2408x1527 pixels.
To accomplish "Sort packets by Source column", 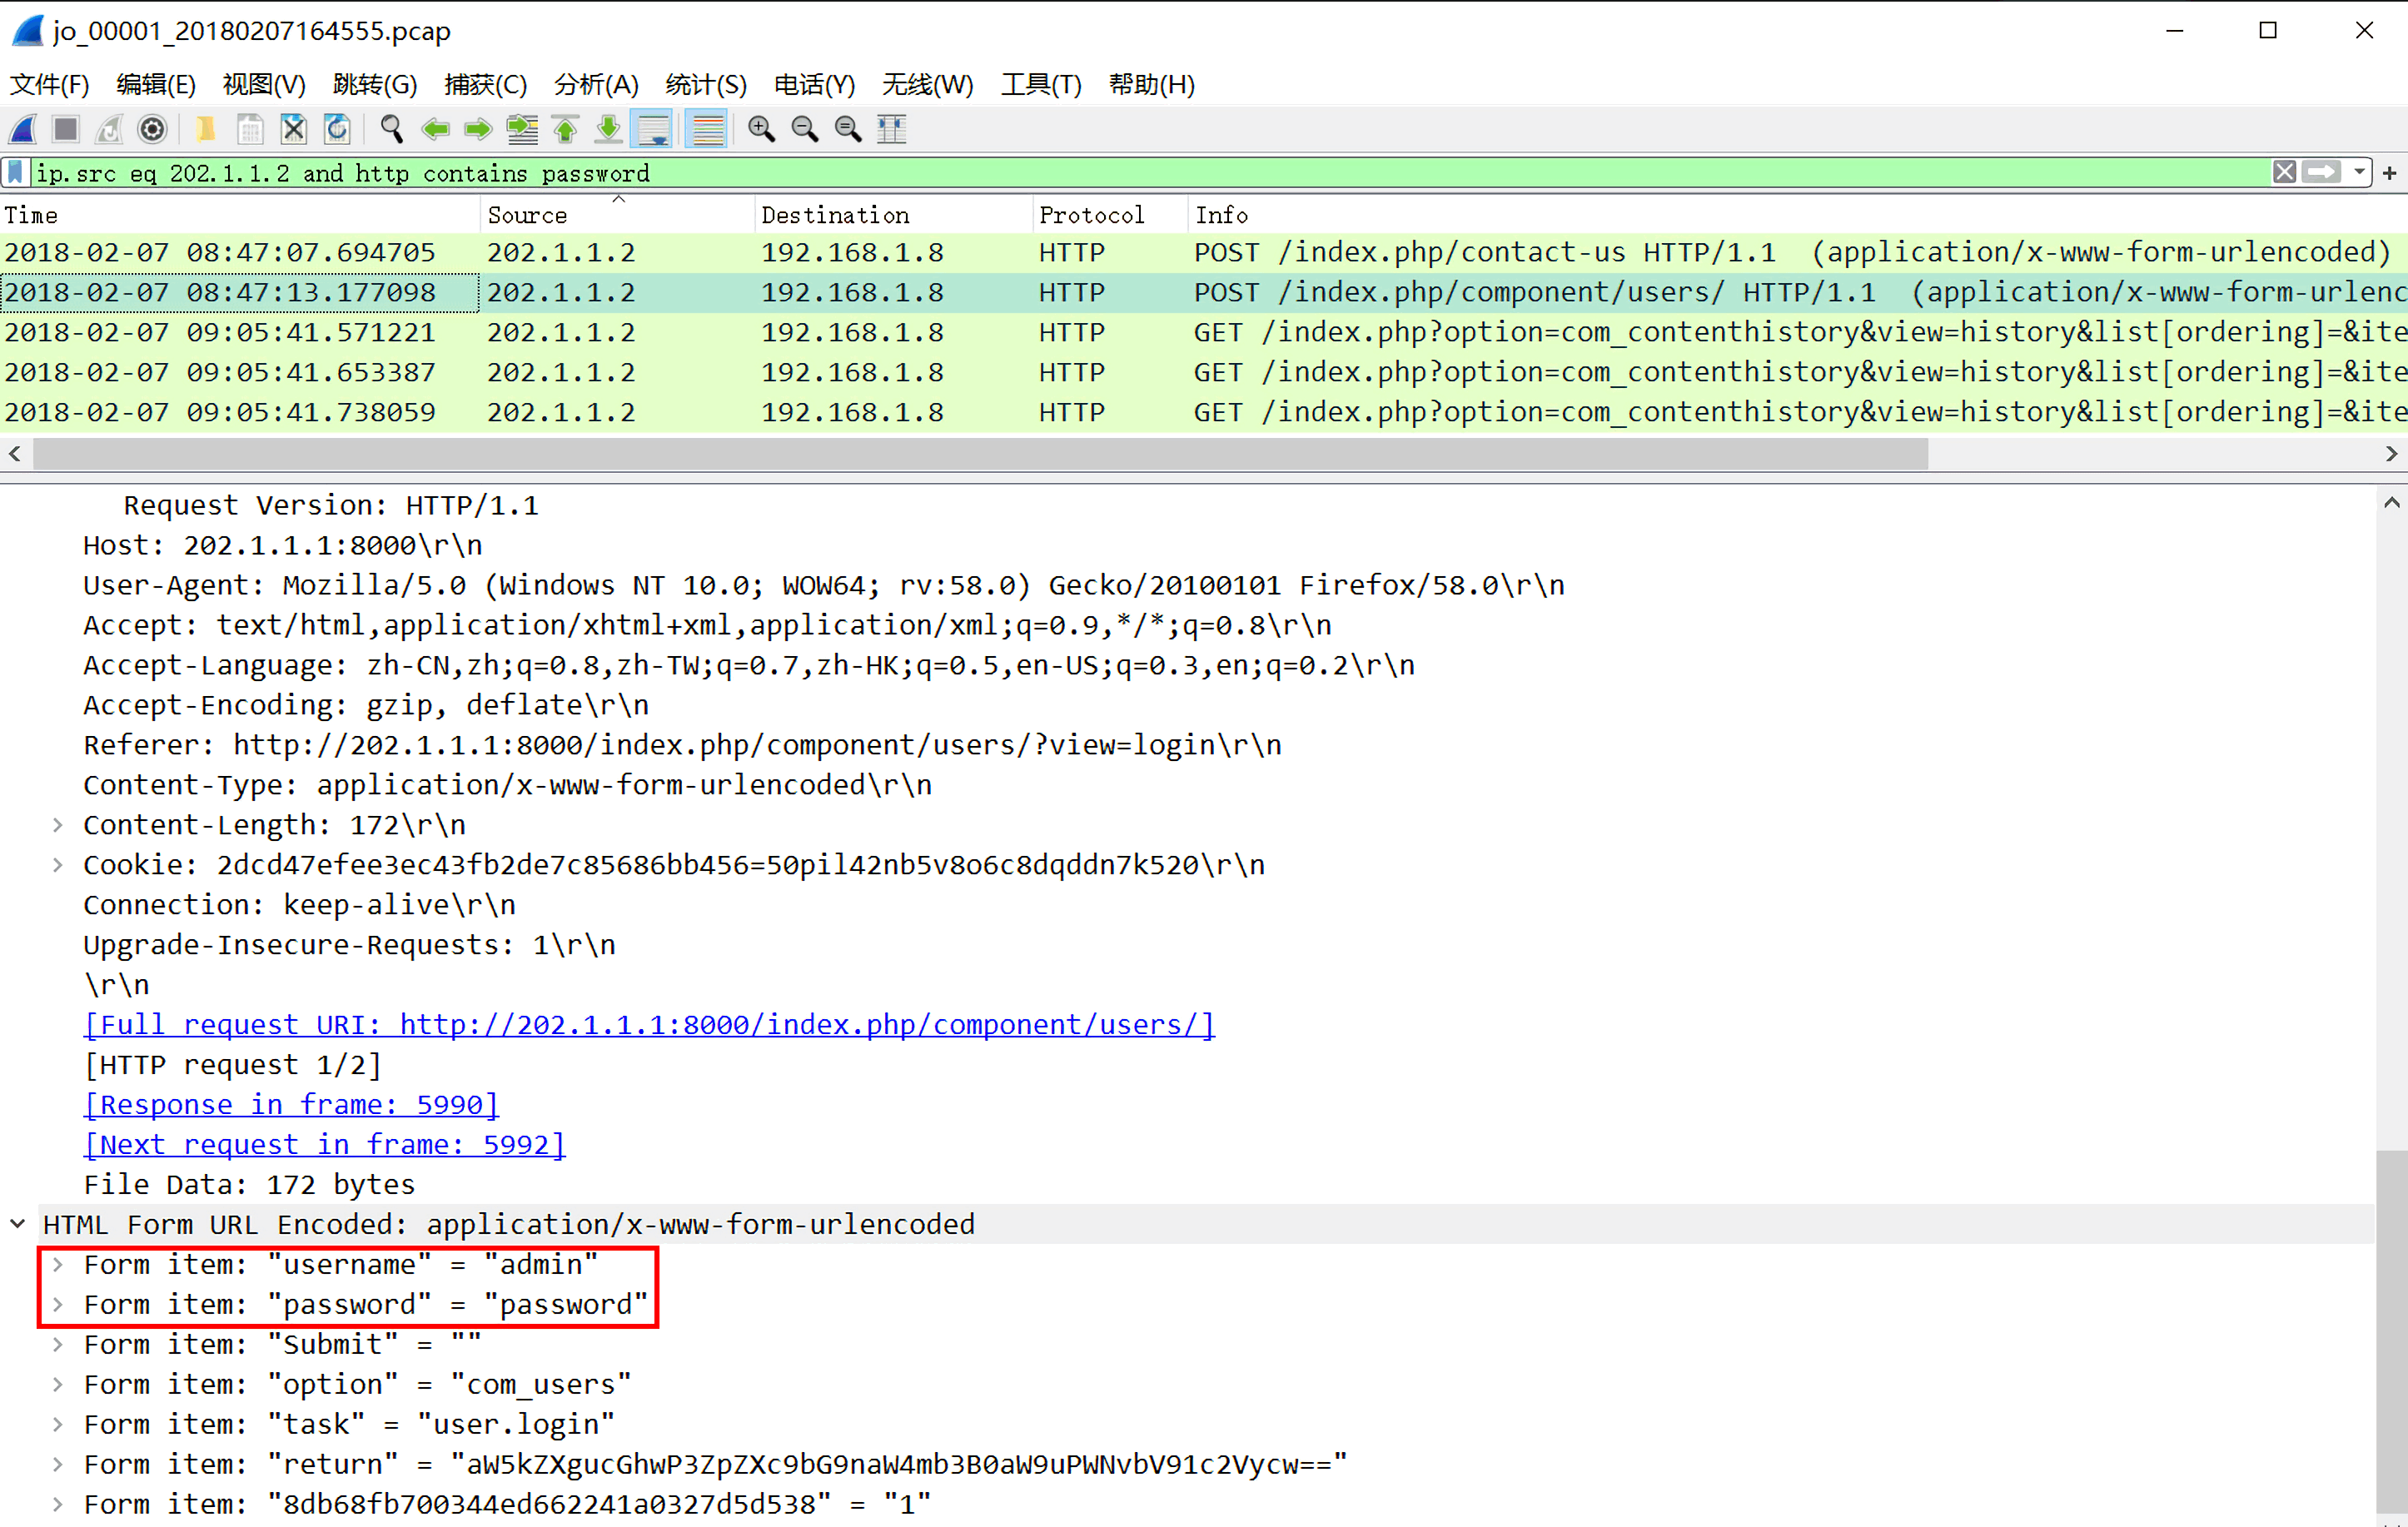I will click(618, 215).
